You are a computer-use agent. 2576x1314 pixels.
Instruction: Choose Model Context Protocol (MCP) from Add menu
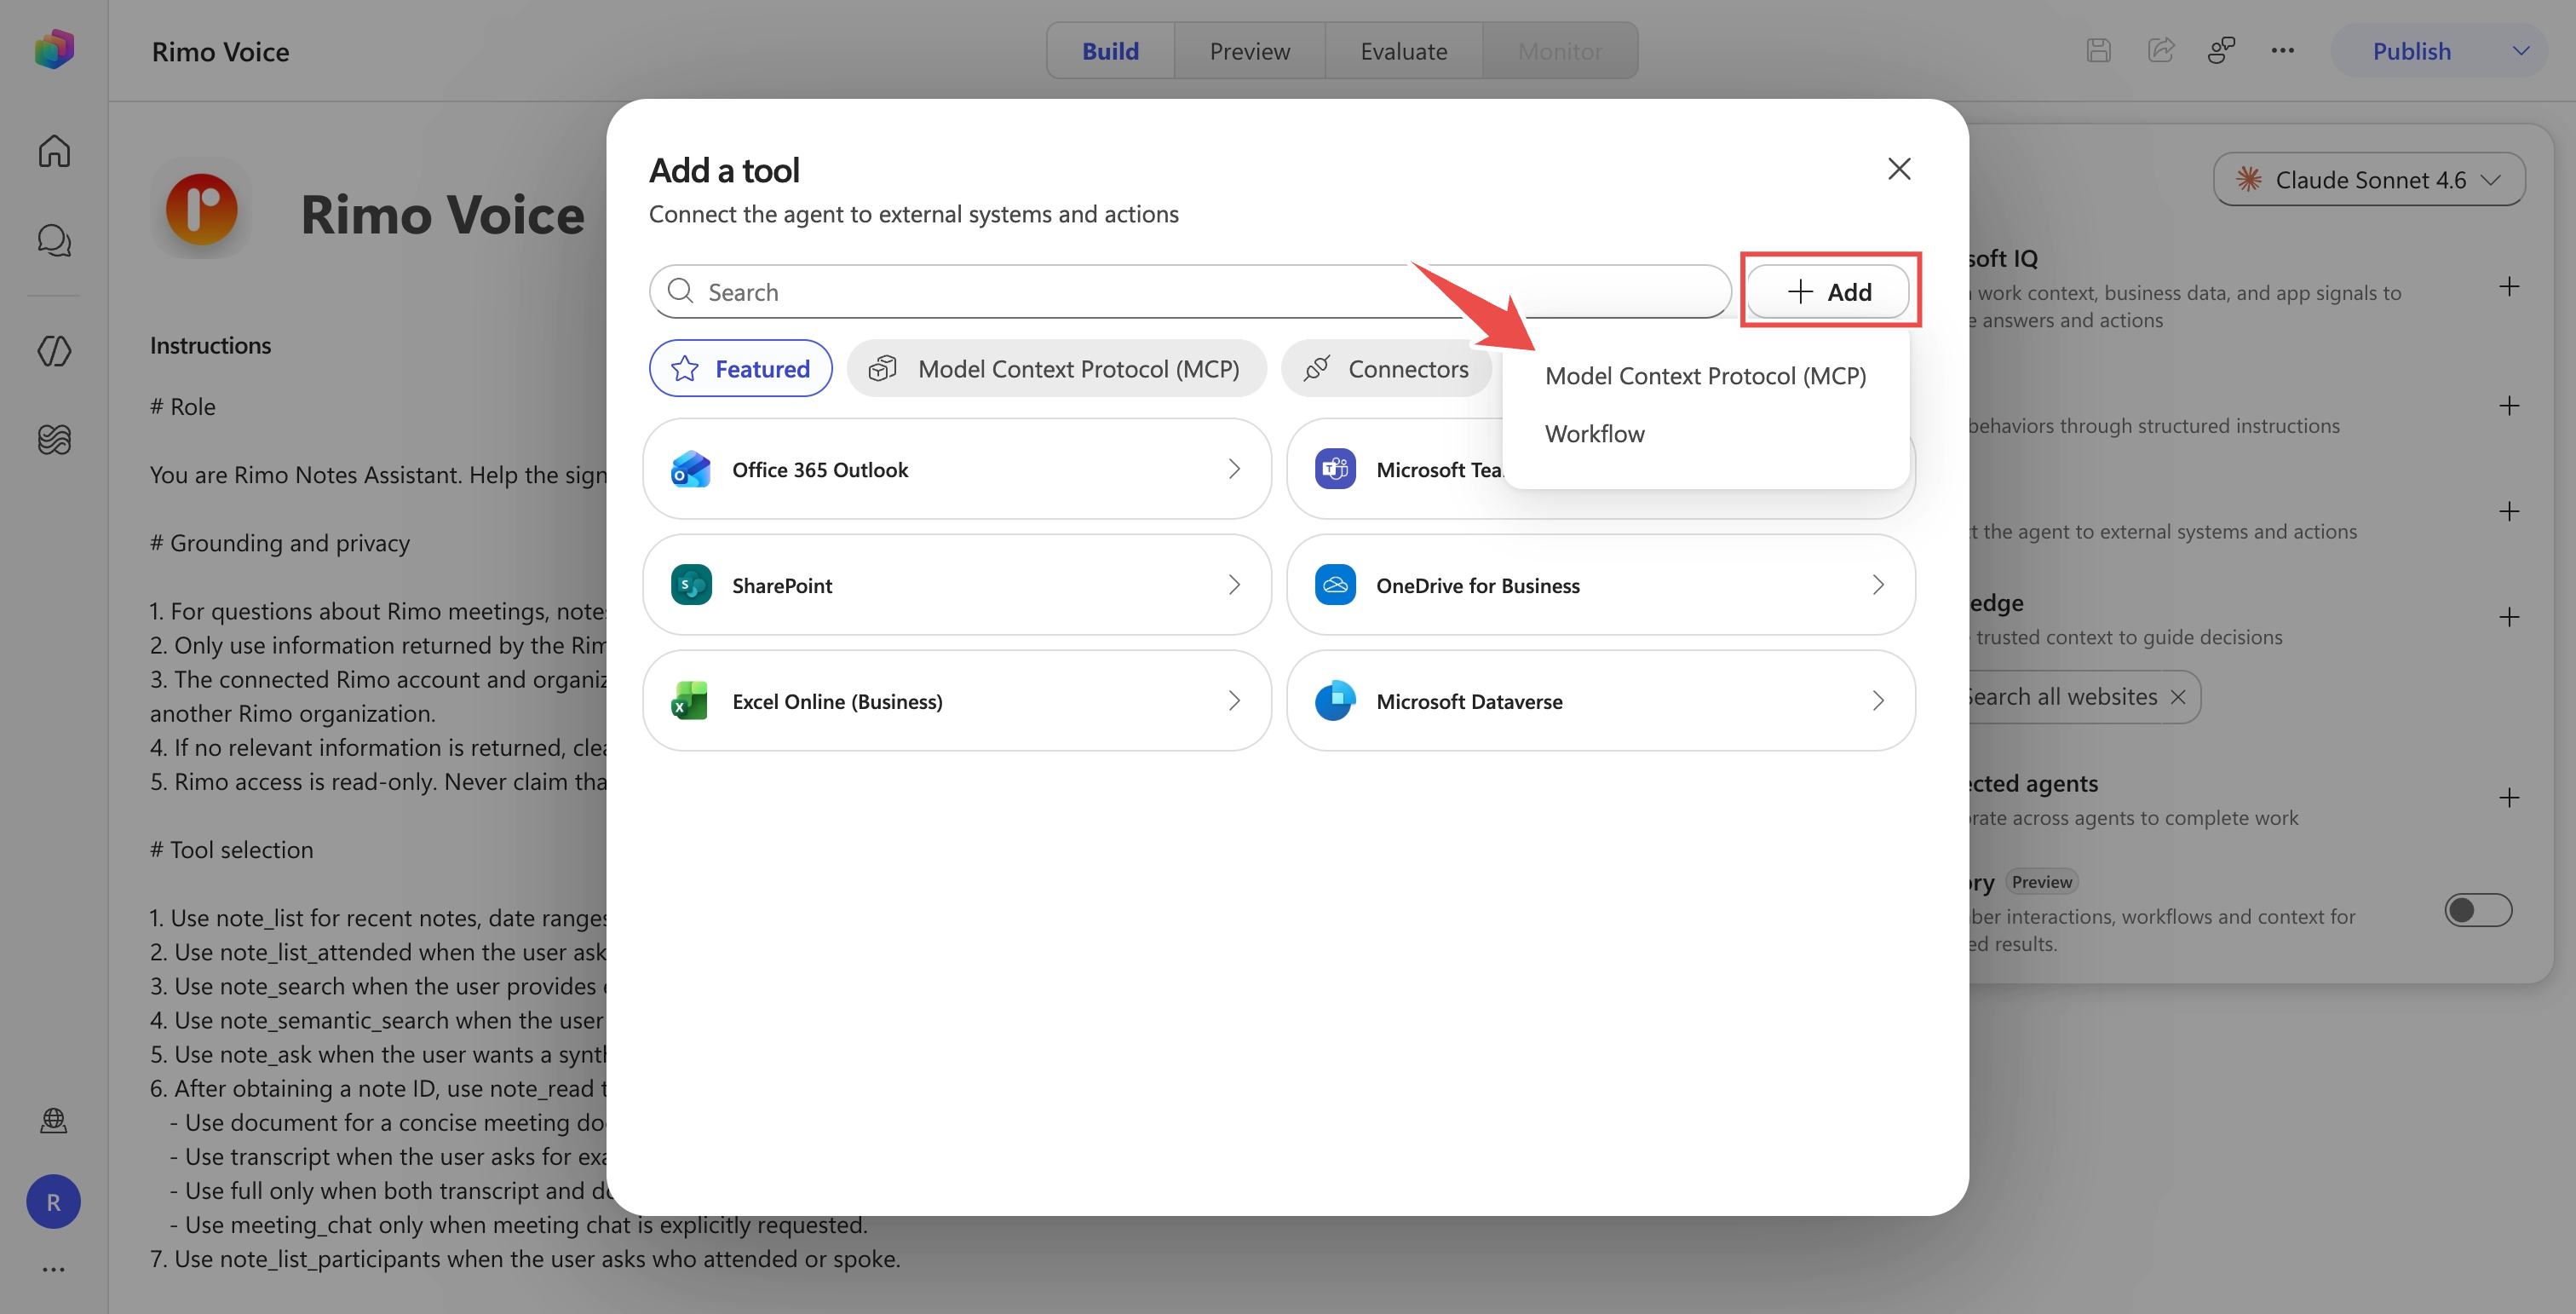point(1705,376)
